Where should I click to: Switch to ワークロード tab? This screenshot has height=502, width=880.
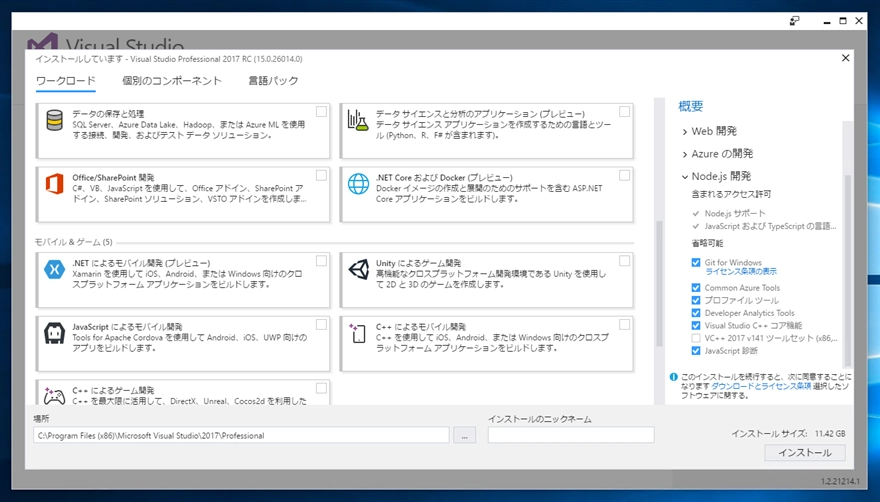coord(66,81)
